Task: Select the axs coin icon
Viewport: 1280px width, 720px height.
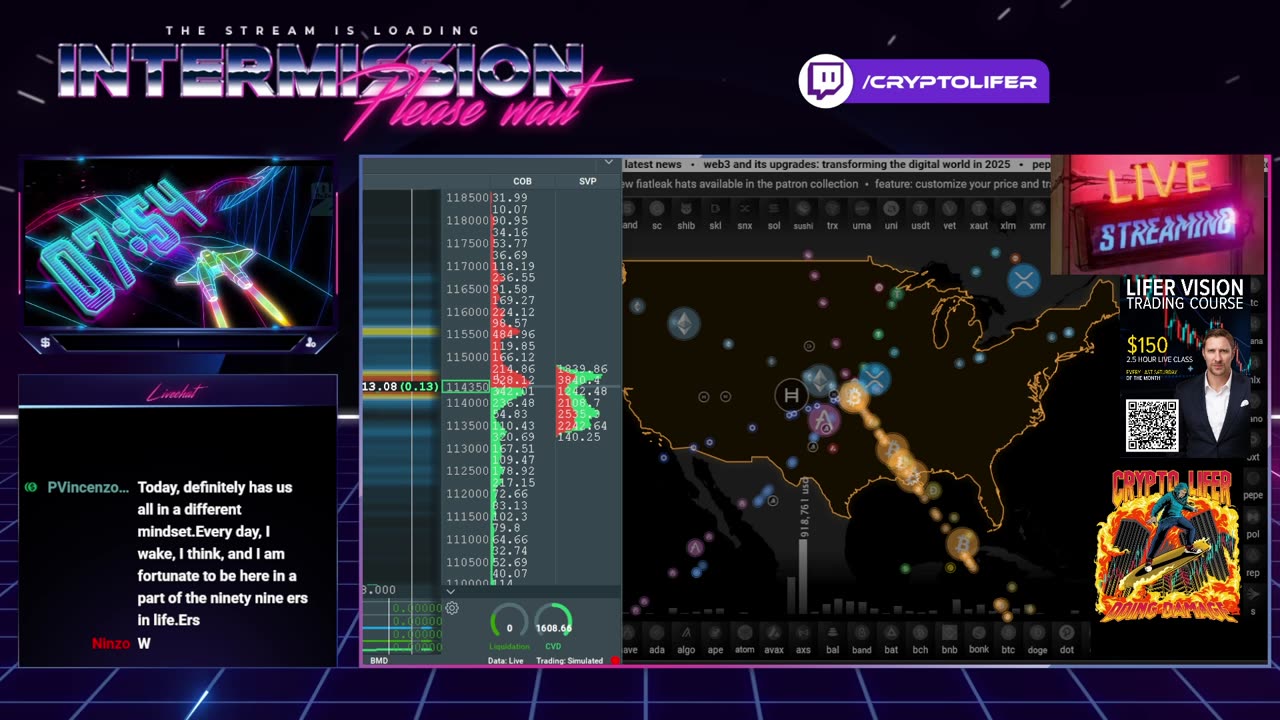Action: (x=803, y=633)
